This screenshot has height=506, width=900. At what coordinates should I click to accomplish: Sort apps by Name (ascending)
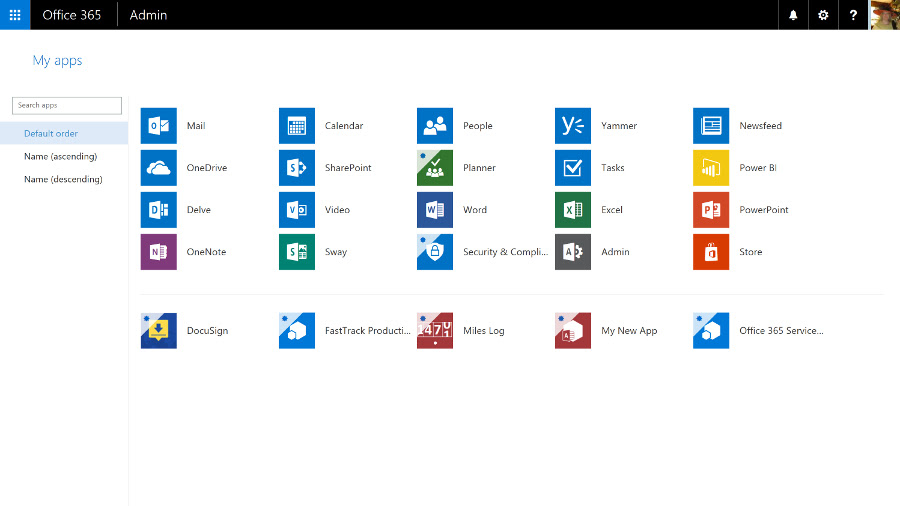tap(64, 156)
